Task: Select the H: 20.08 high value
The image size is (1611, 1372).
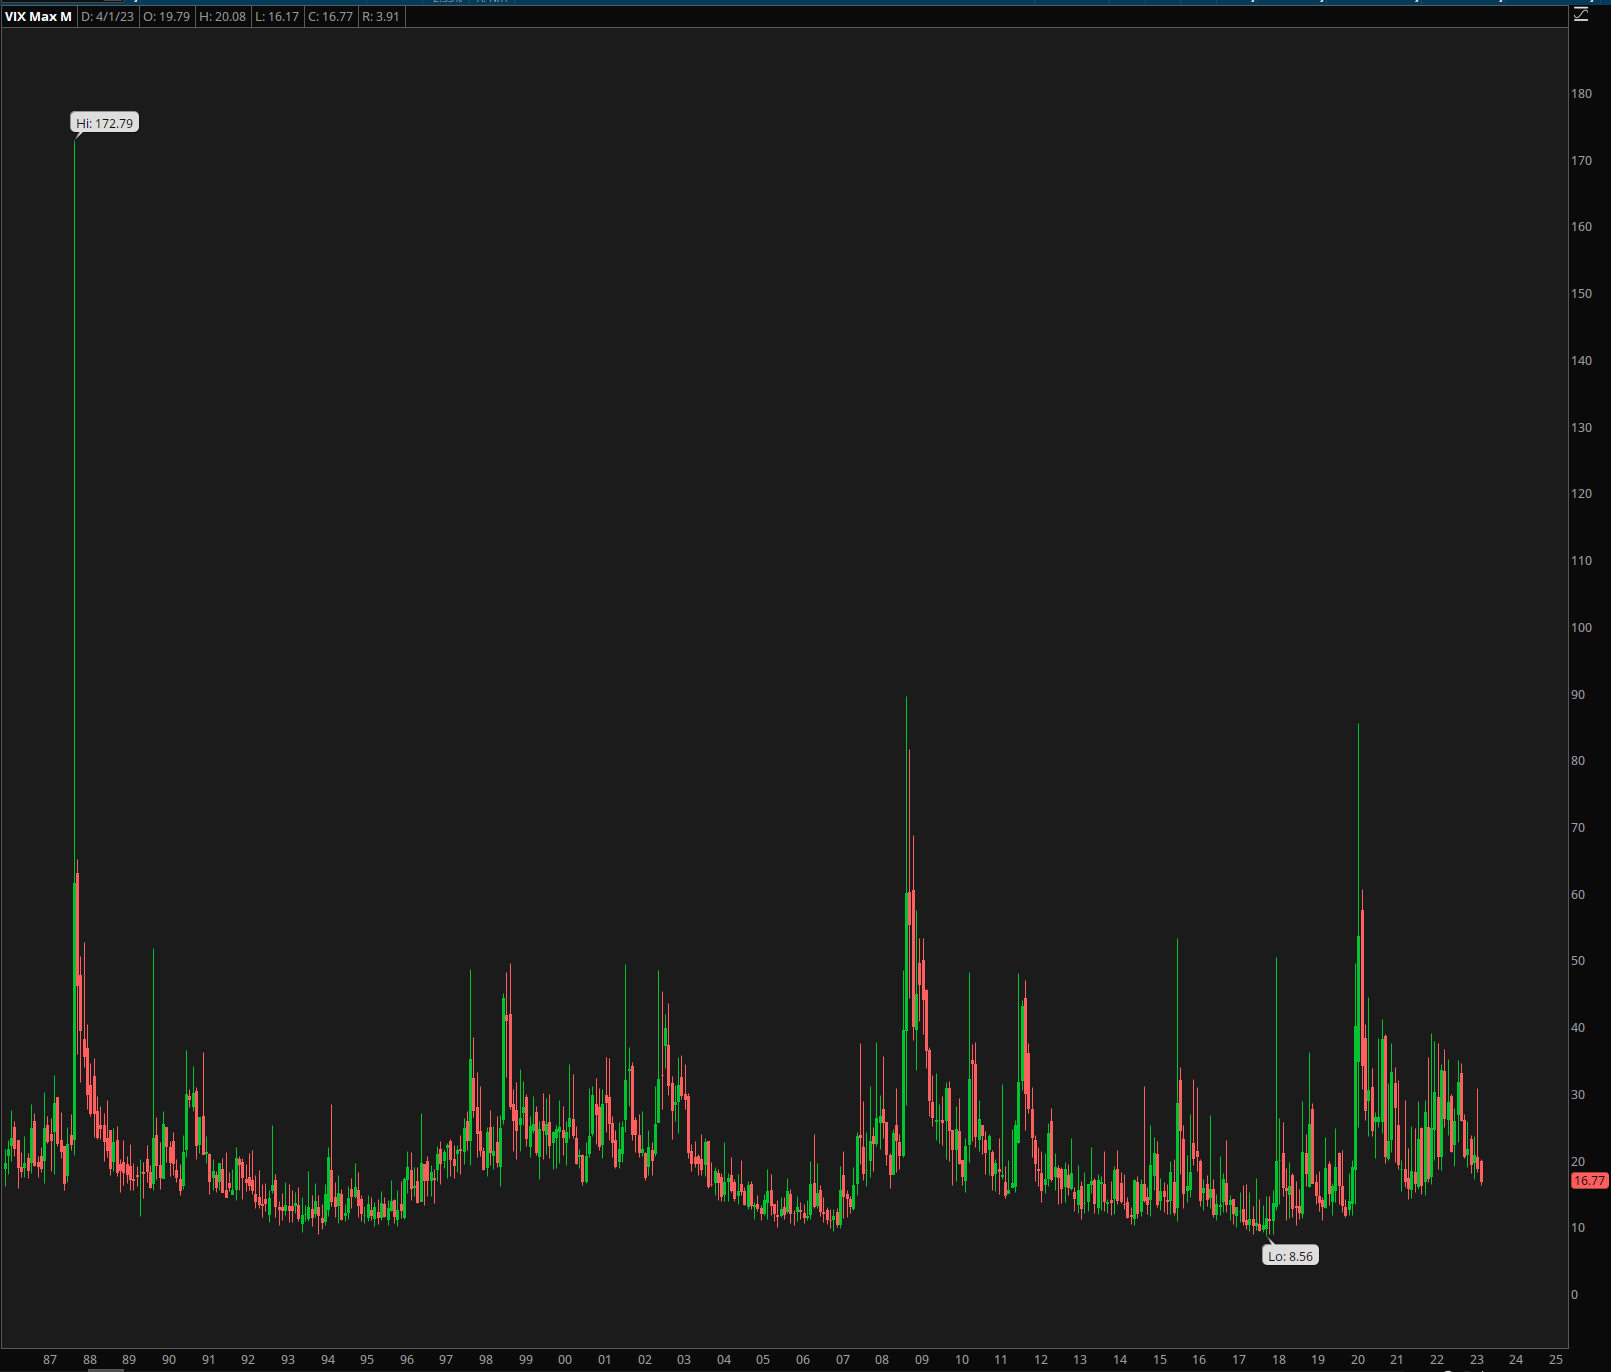Action: [x=222, y=17]
